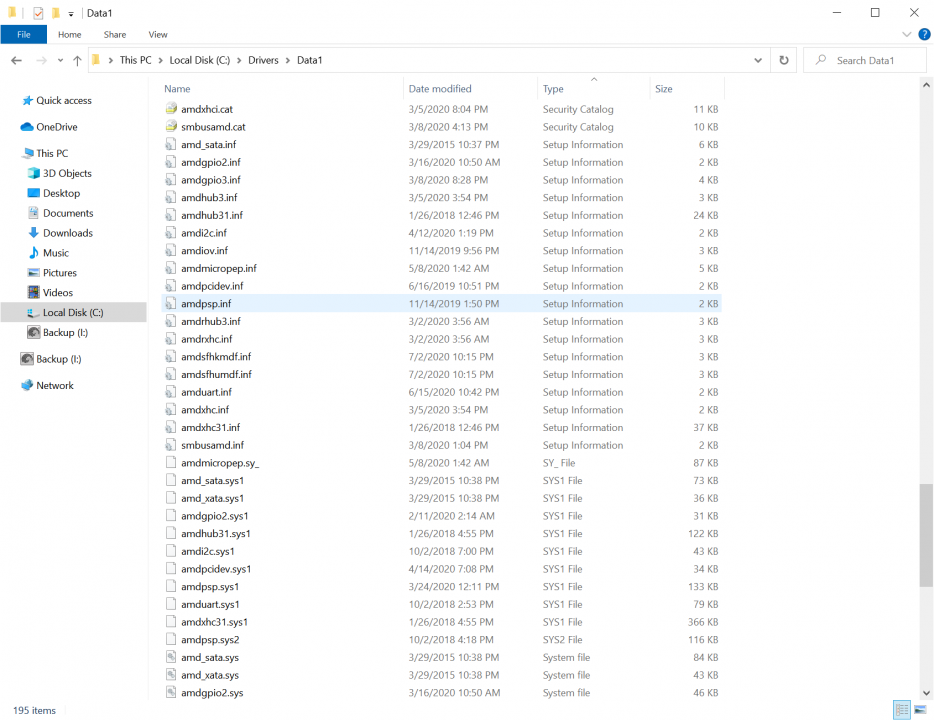Click the refresh icon in the address bar
Screen dimensions: 934x720
(x=784, y=60)
